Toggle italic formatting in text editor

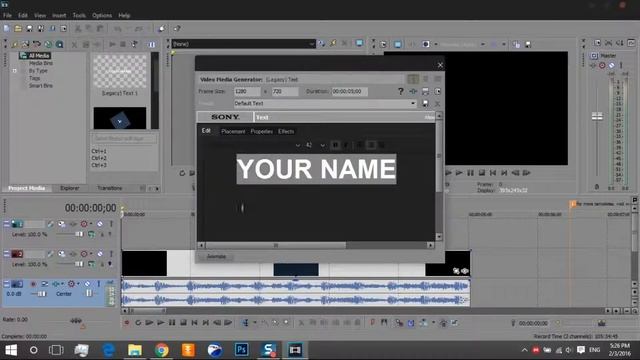pyautogui.click(x=346, y=145)
